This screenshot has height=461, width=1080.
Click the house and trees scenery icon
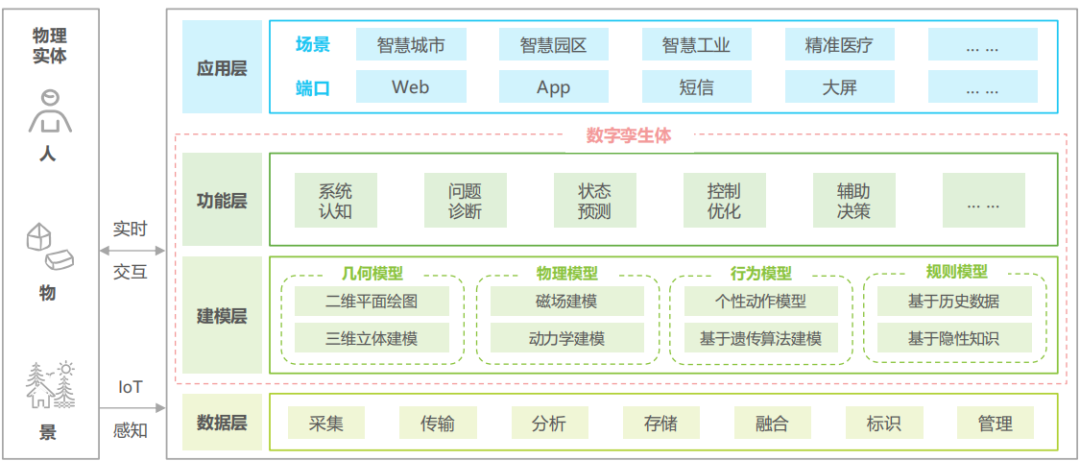pyautogui.click(x=50, y=385)
